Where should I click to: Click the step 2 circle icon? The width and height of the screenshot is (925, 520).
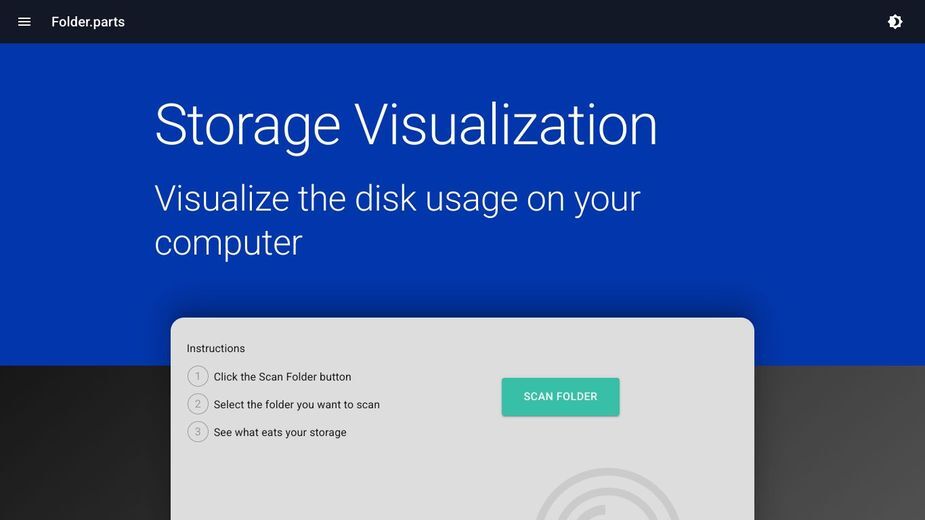pyautogui.click(x=198, y=404)
